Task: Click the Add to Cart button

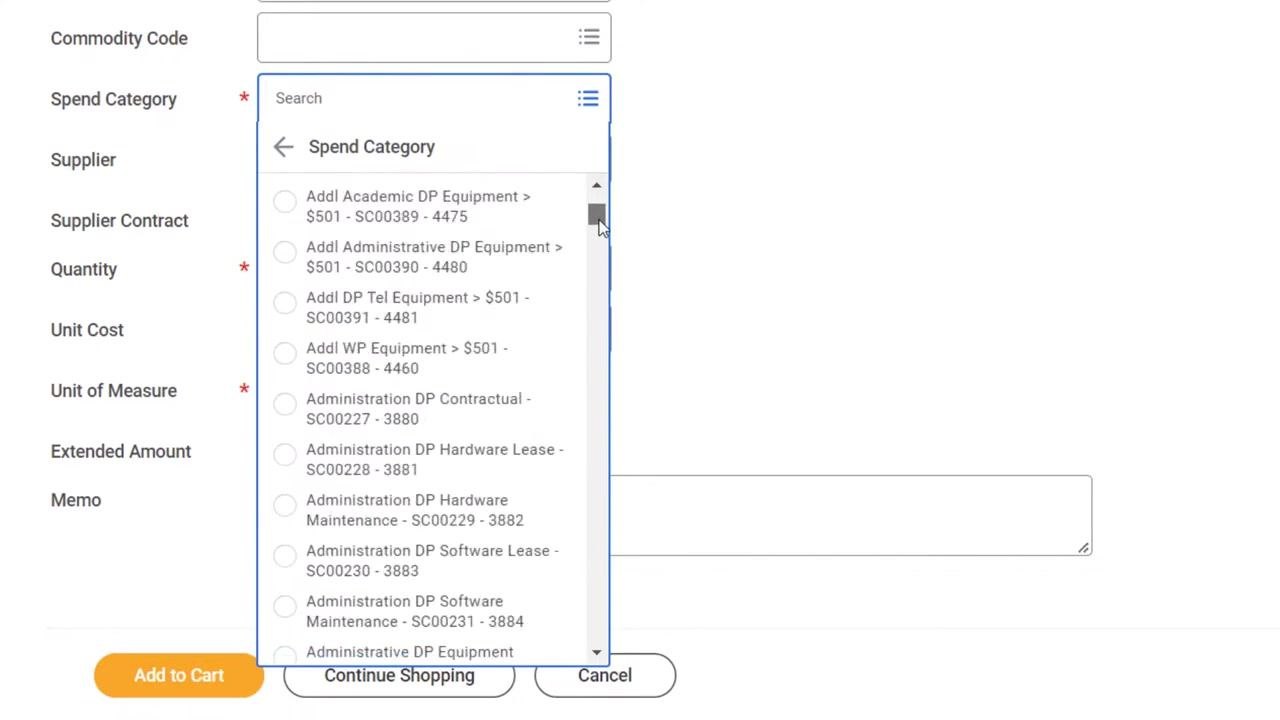Action: tap(179, 675)
